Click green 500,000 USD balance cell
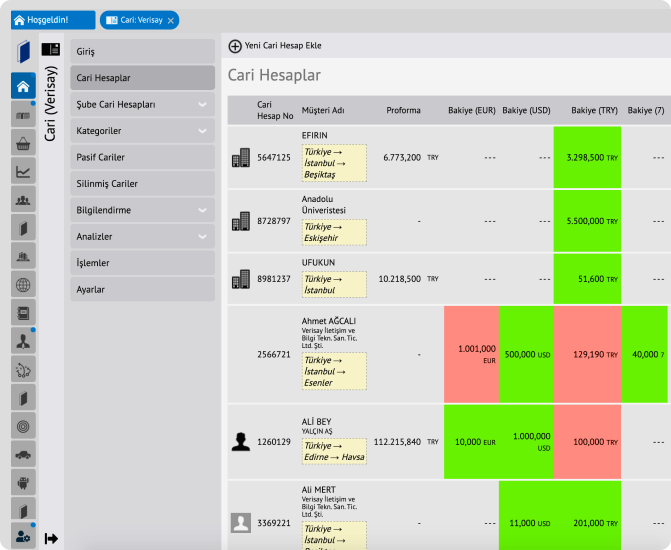 tap(526, 354)
